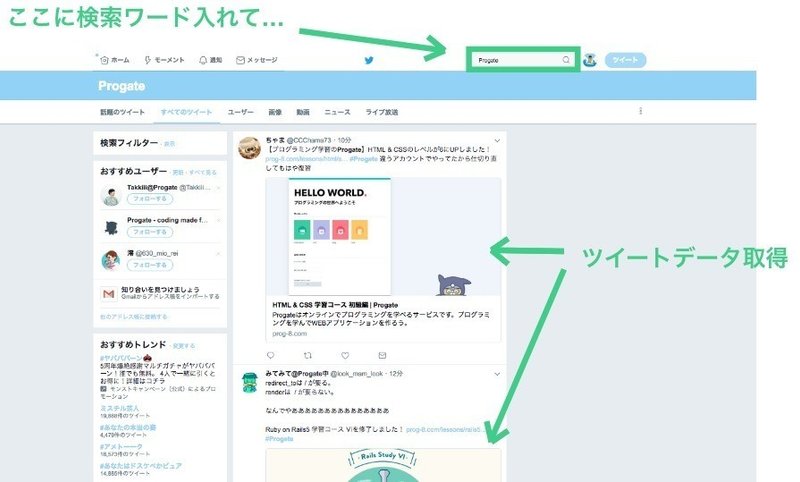This screenshot has width=800, height=482.
Task: Open the HTML & CSS 学習コース 初級編 card title
Action: click(335, 305)
